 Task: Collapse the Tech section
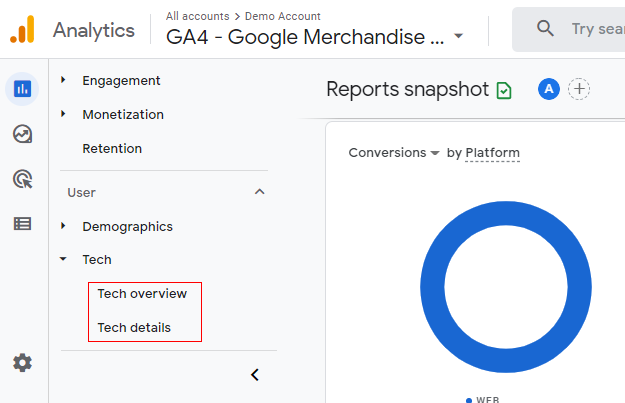coord(63,260)
